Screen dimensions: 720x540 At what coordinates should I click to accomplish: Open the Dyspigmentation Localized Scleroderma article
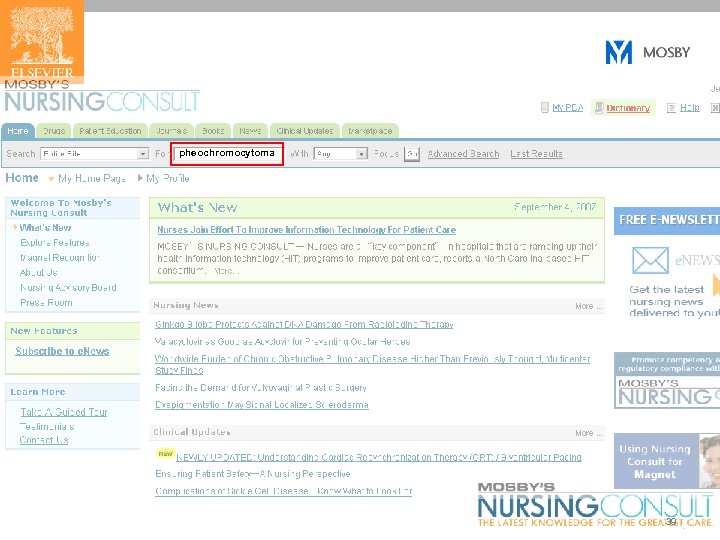262,405
